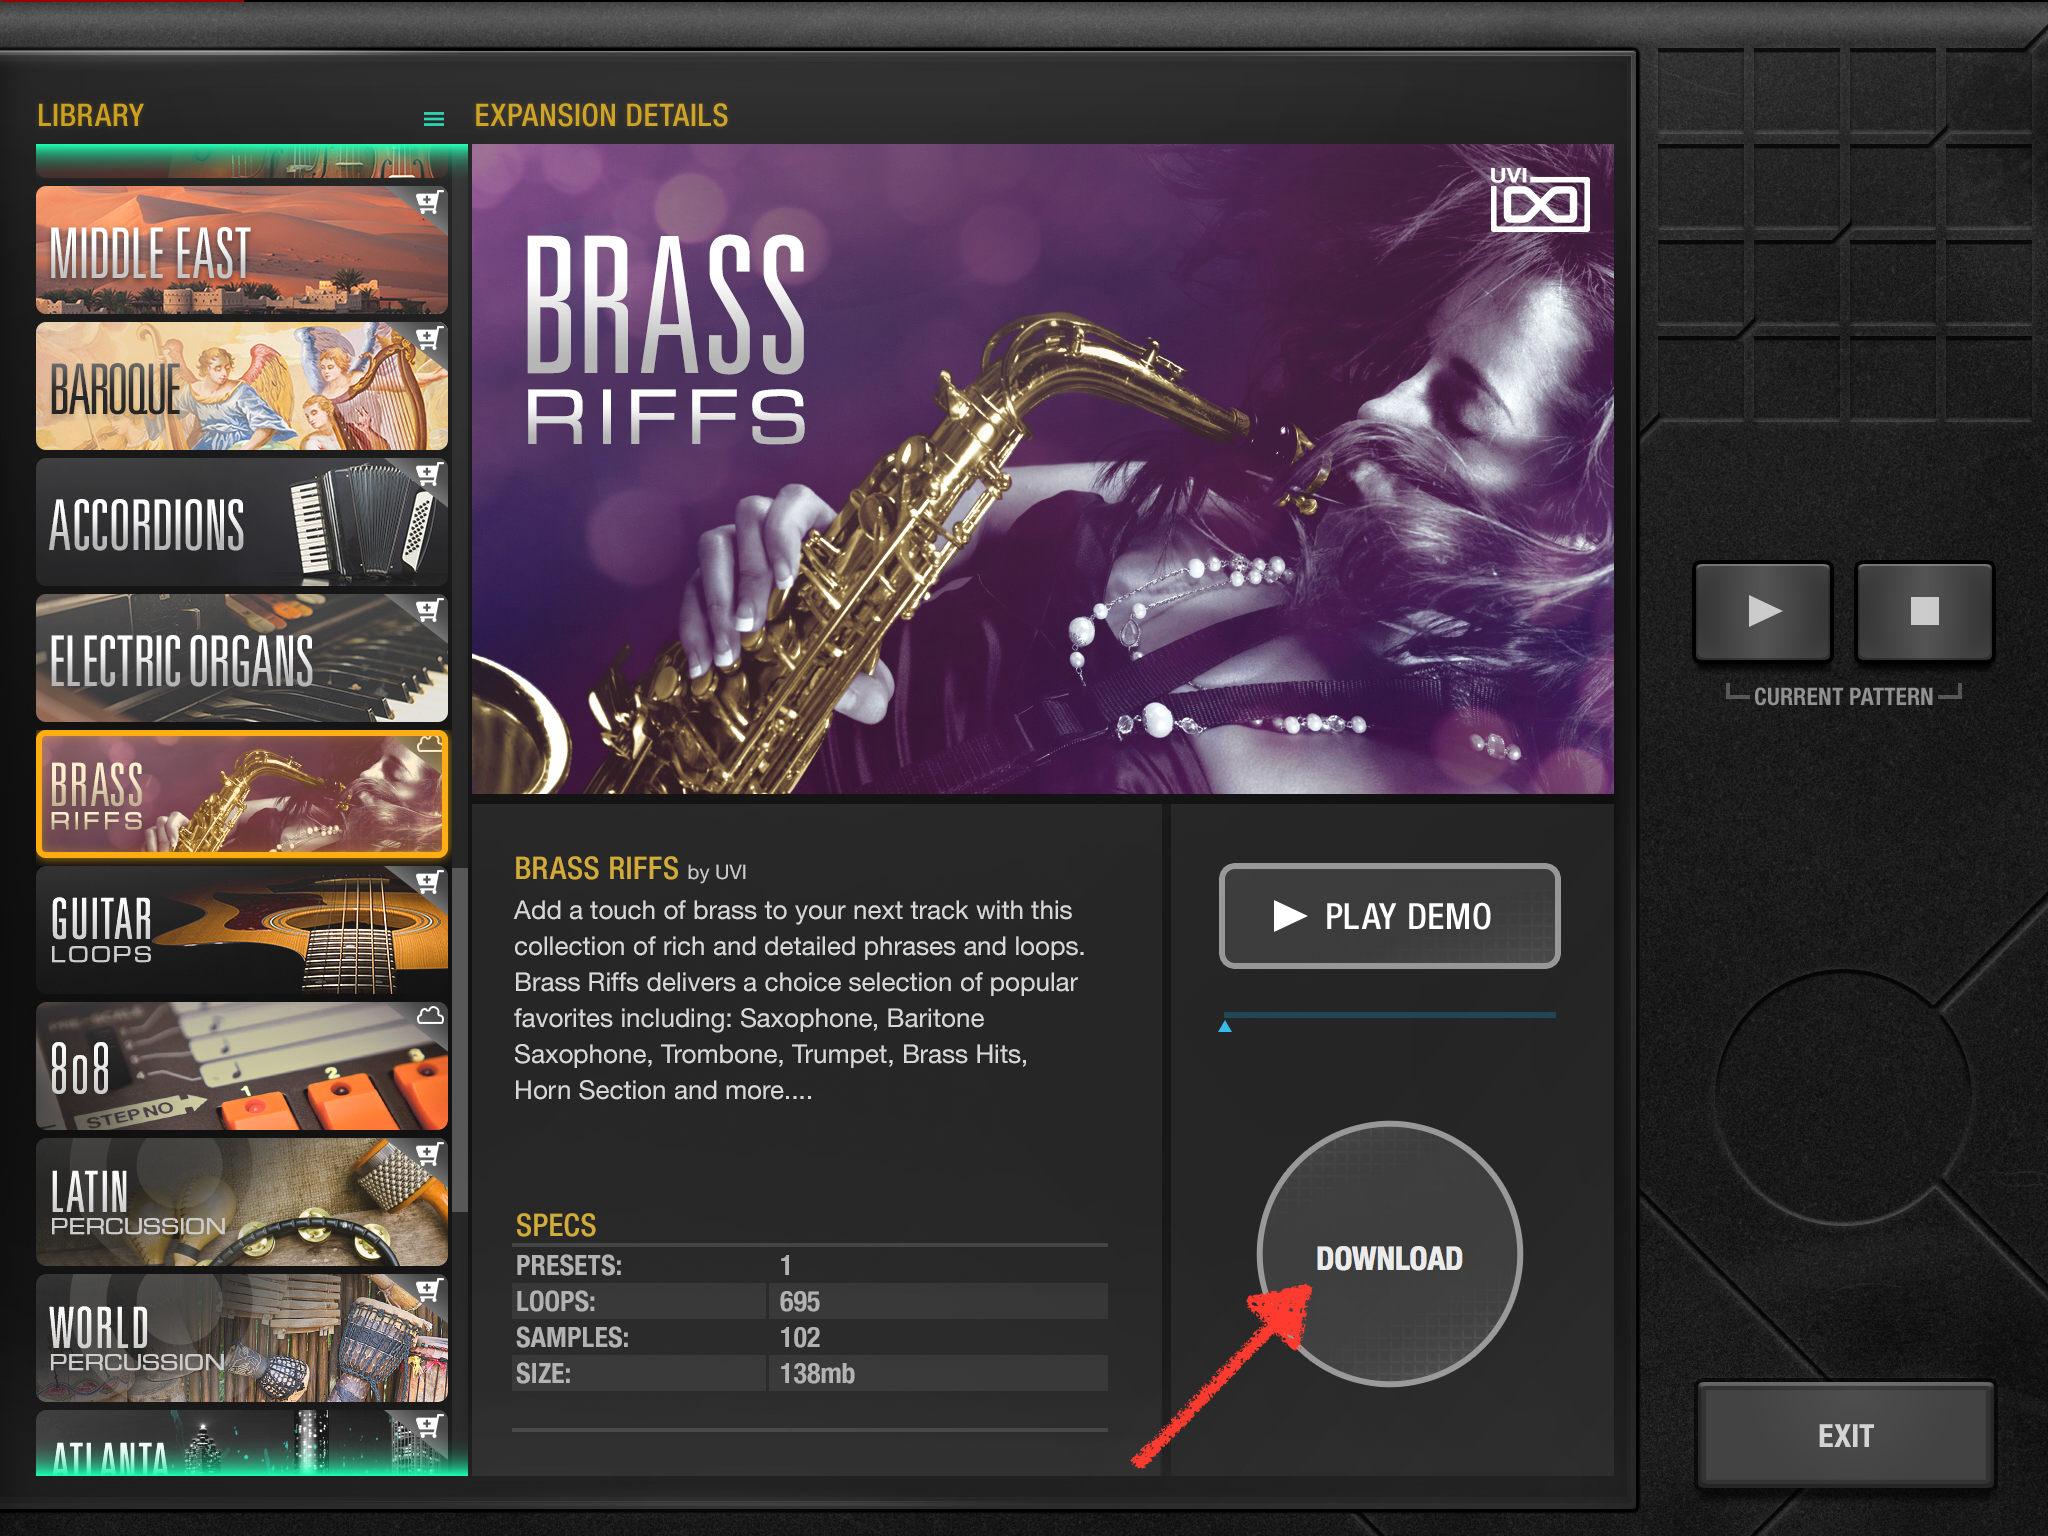Tap the cart icon on Accordions

pyautogui.click(x=428, y=474)
